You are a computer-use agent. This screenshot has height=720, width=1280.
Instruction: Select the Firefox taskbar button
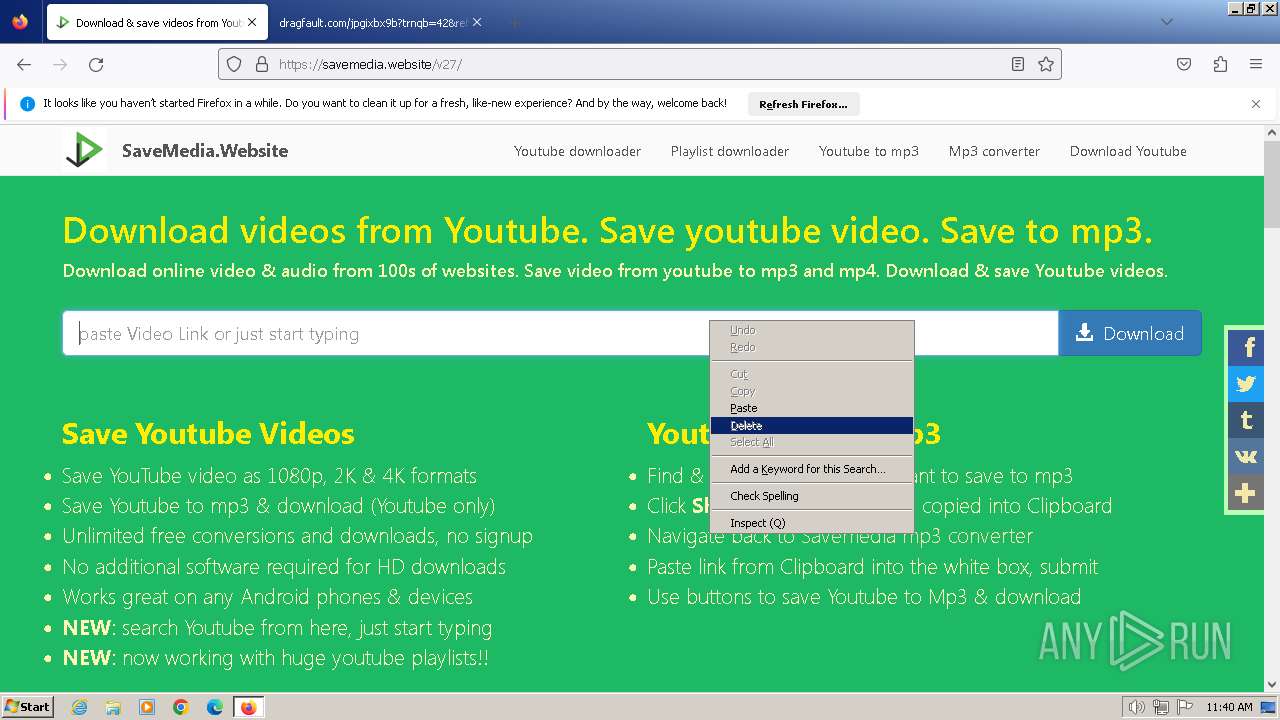click(248, 707)
